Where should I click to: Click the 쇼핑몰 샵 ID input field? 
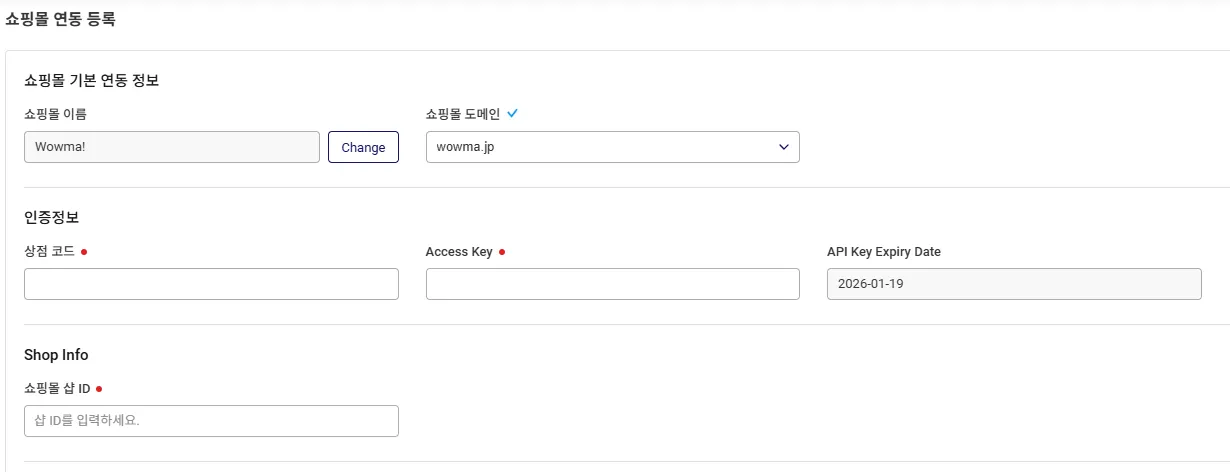pyautogui.click(x=211, y=421)
